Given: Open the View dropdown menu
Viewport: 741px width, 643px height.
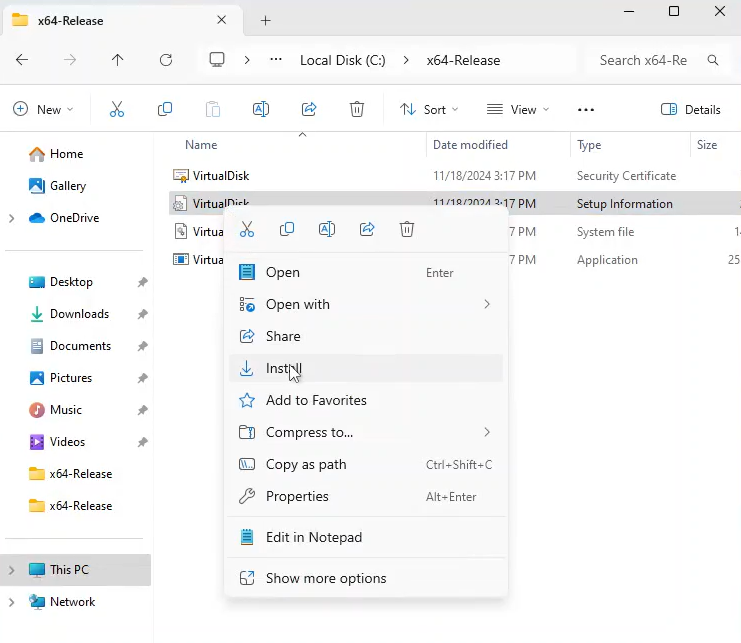Looking at the screenshot, I should coord(518,110).
